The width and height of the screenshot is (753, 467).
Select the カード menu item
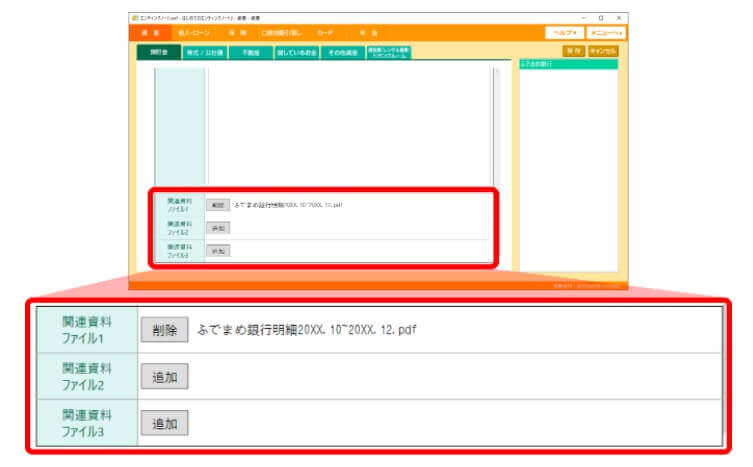pyautogui.click(x=325, y=33)
